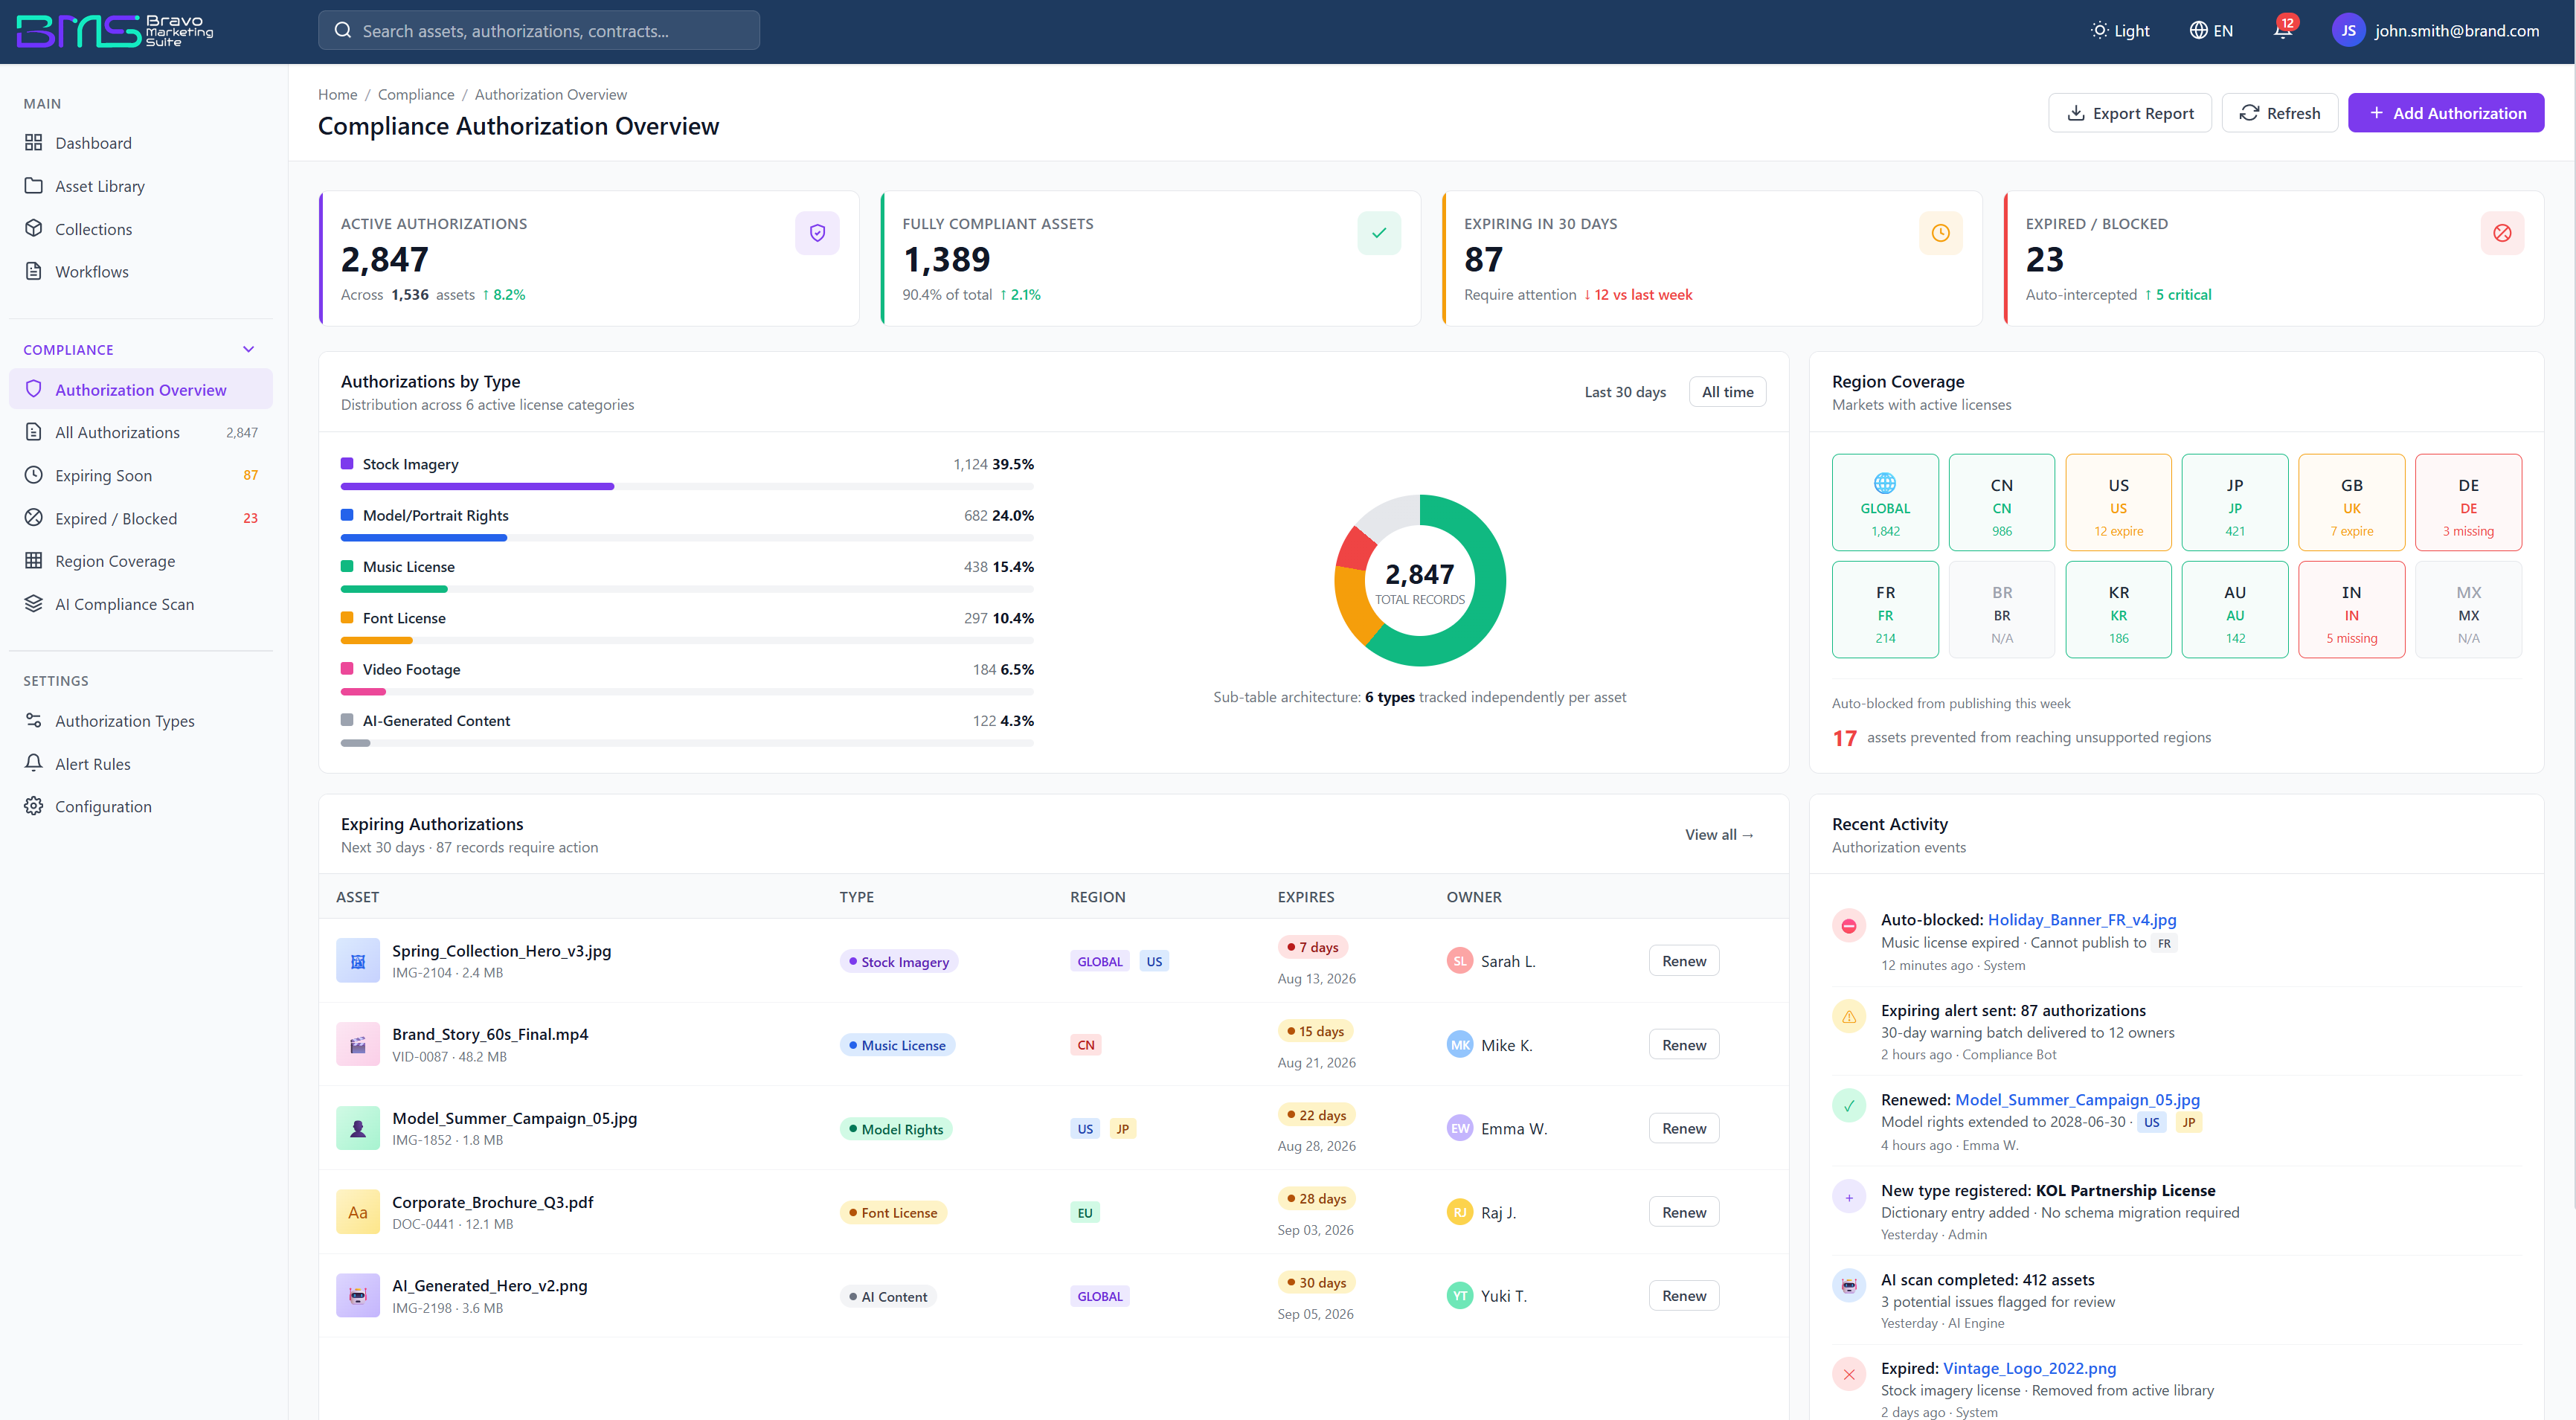The height and width of the screenshot is (1420, 2576).
Task: Click the Brand_Story_60s_Final.mp4 video thumbnail
Action: tap(358, 1045)
